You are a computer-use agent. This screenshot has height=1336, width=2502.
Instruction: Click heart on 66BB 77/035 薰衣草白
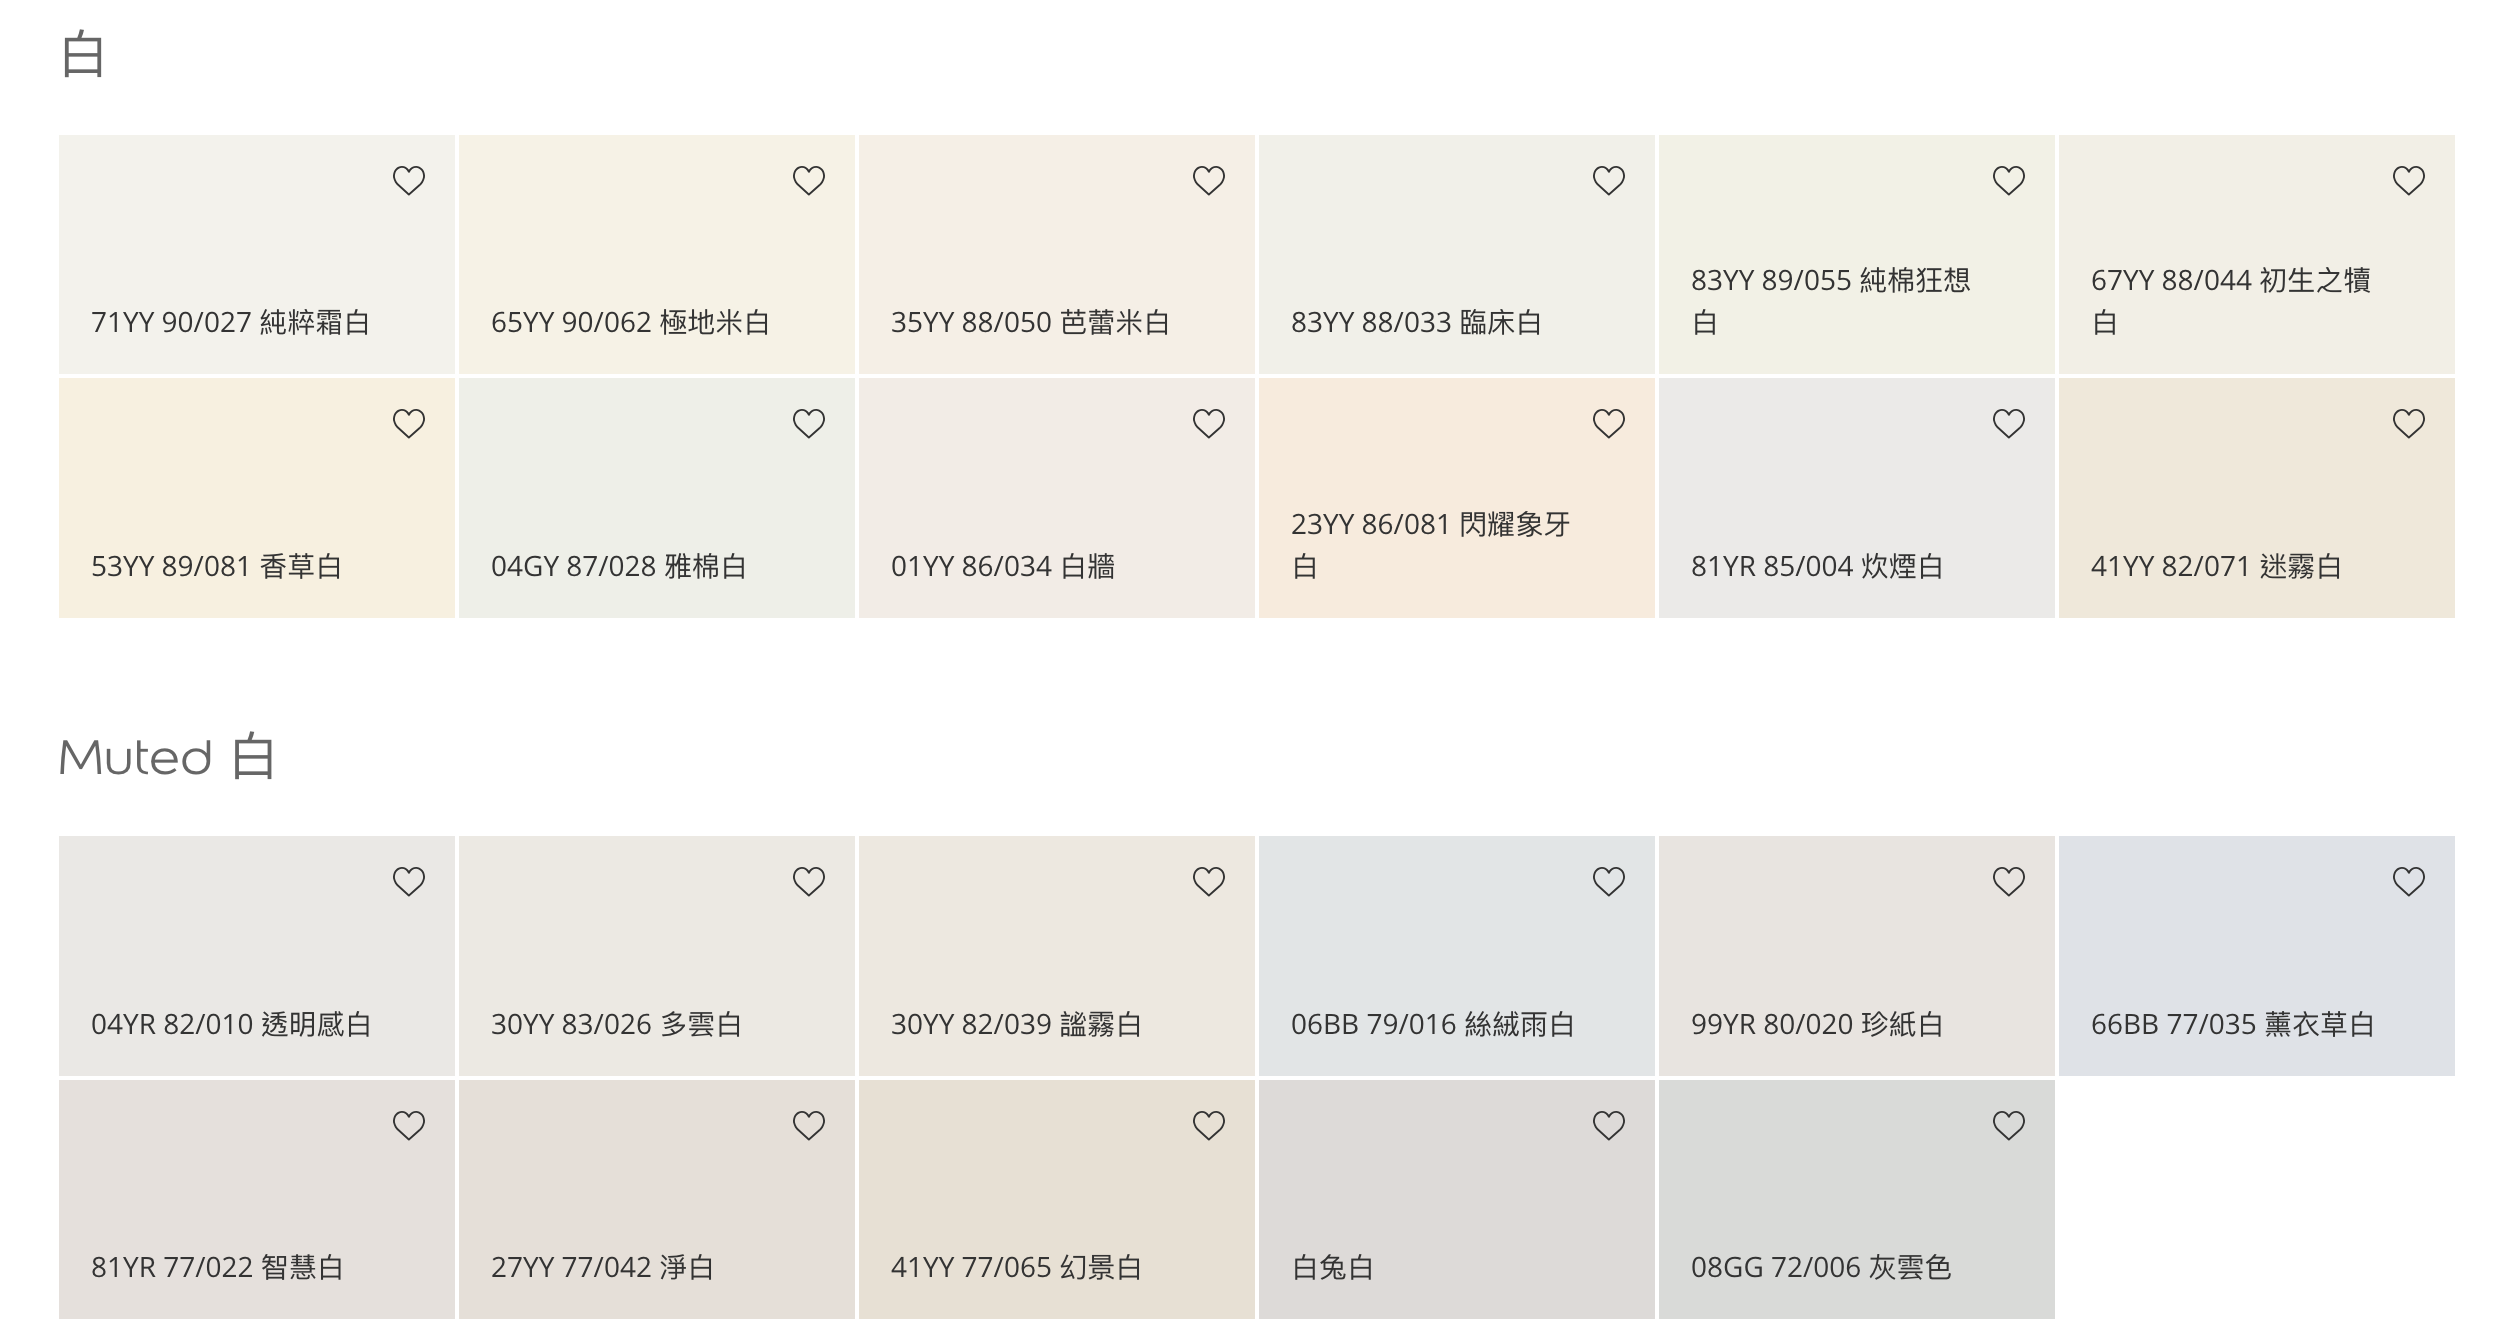coord(2408,882)
